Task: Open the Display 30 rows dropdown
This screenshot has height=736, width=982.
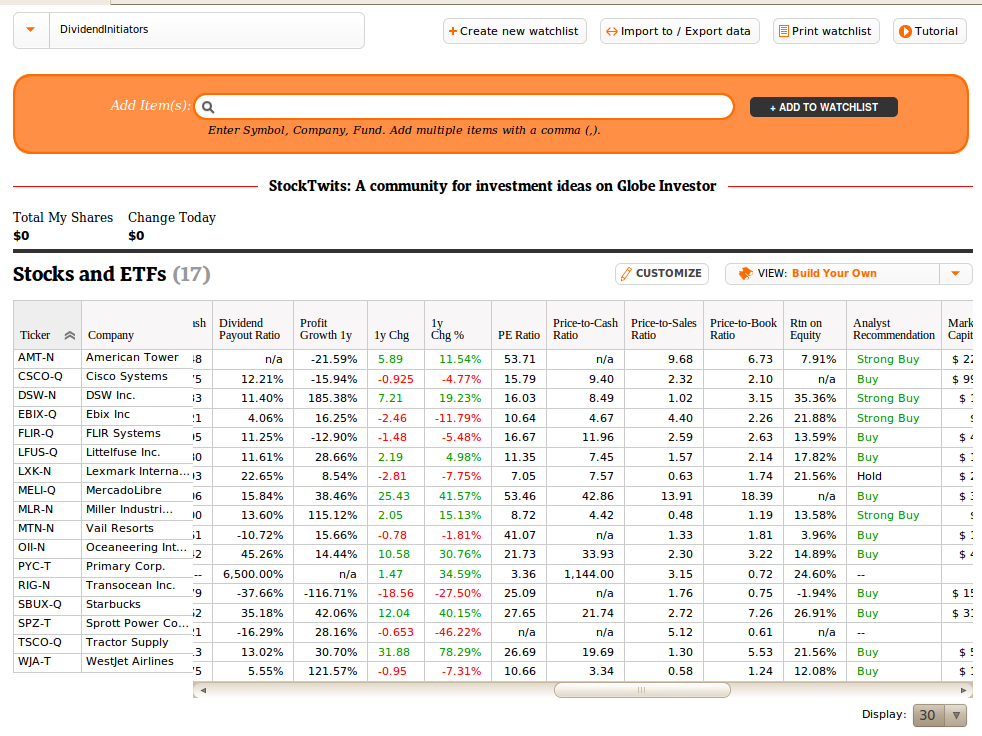Action: 939,715
